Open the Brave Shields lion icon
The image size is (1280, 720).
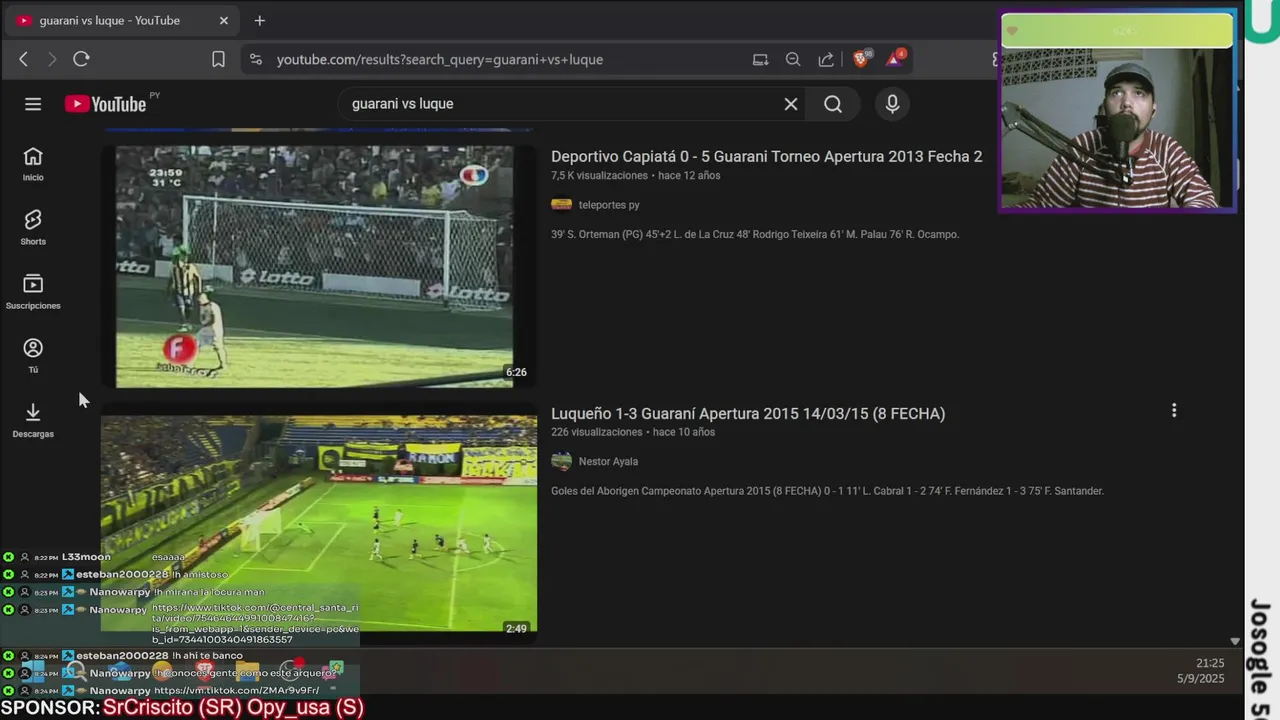[861, 59]
